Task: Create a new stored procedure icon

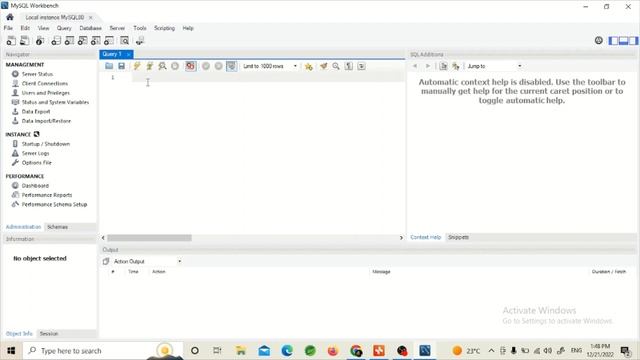Action: coord(96,40)
